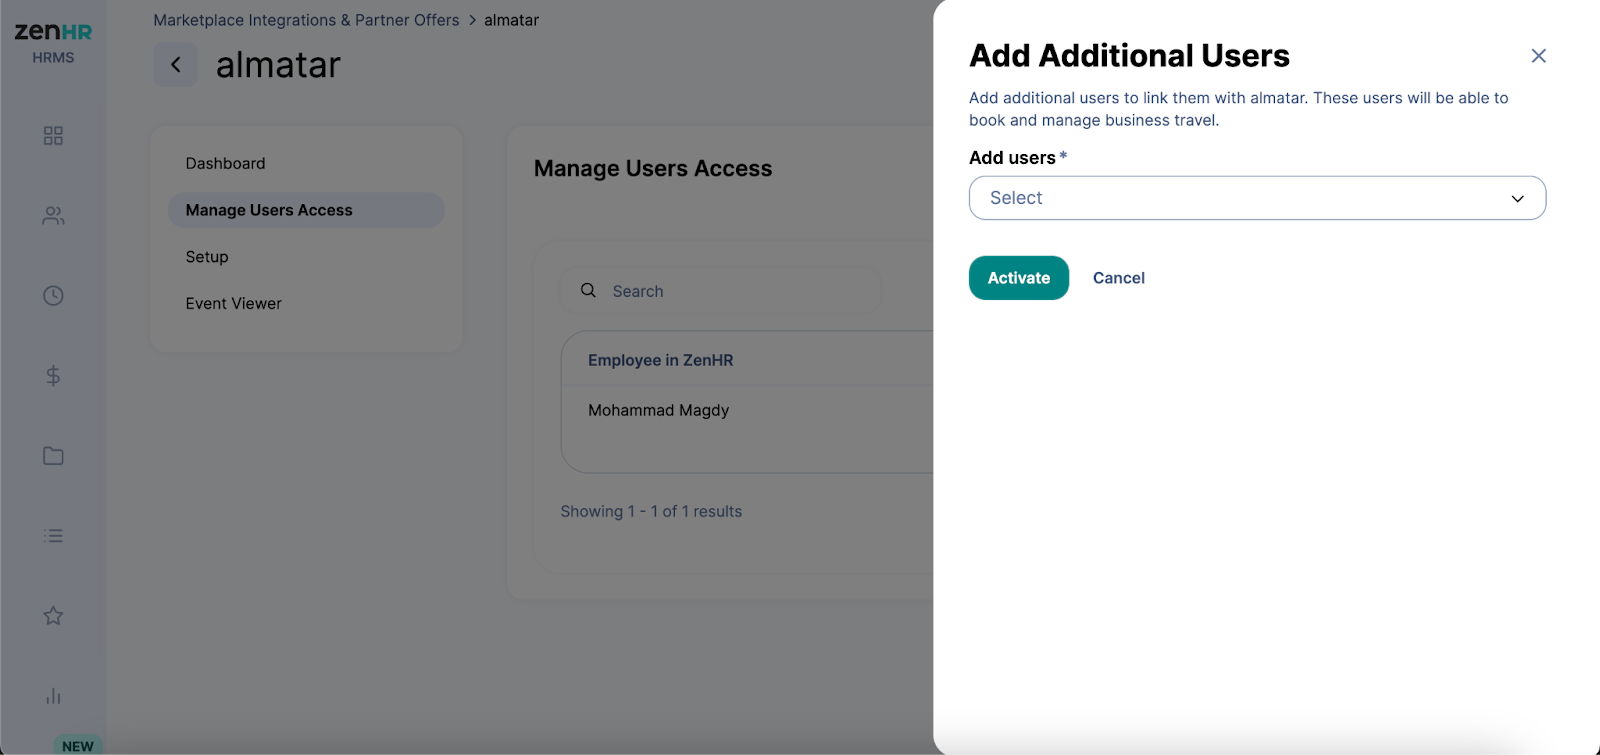1600x755 pixels.
Task: Click the ZenHR HRMS logo
Action: click(53, 42)
